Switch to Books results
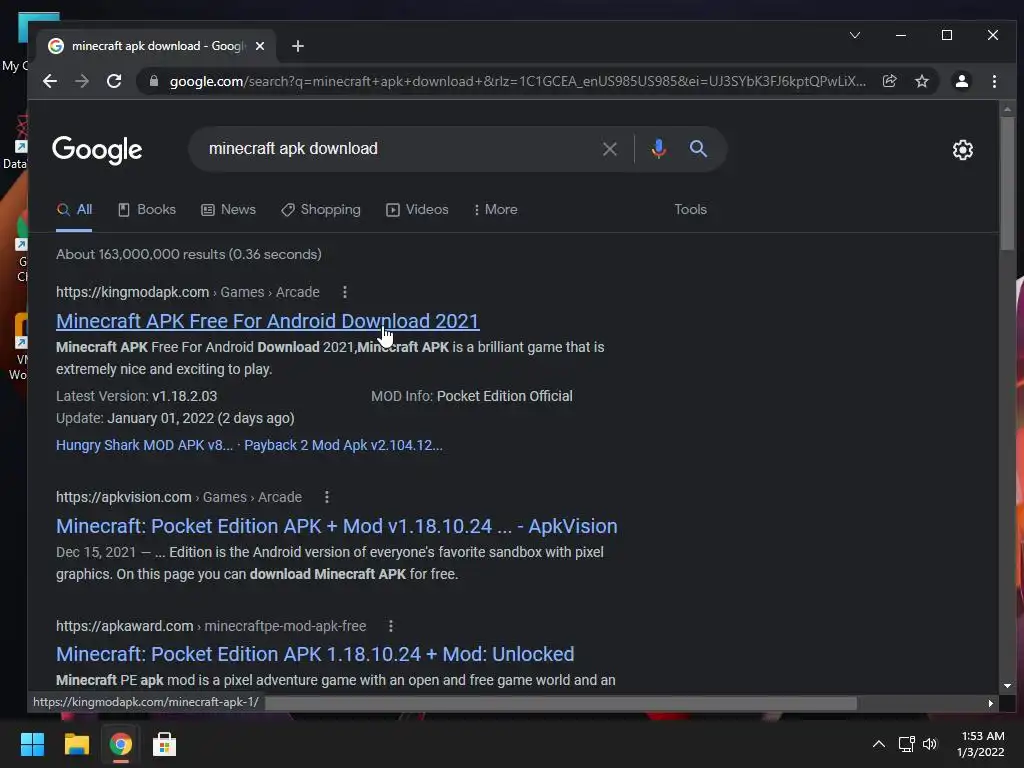This screenshot has height=768, width=1024. click(147, 210)
